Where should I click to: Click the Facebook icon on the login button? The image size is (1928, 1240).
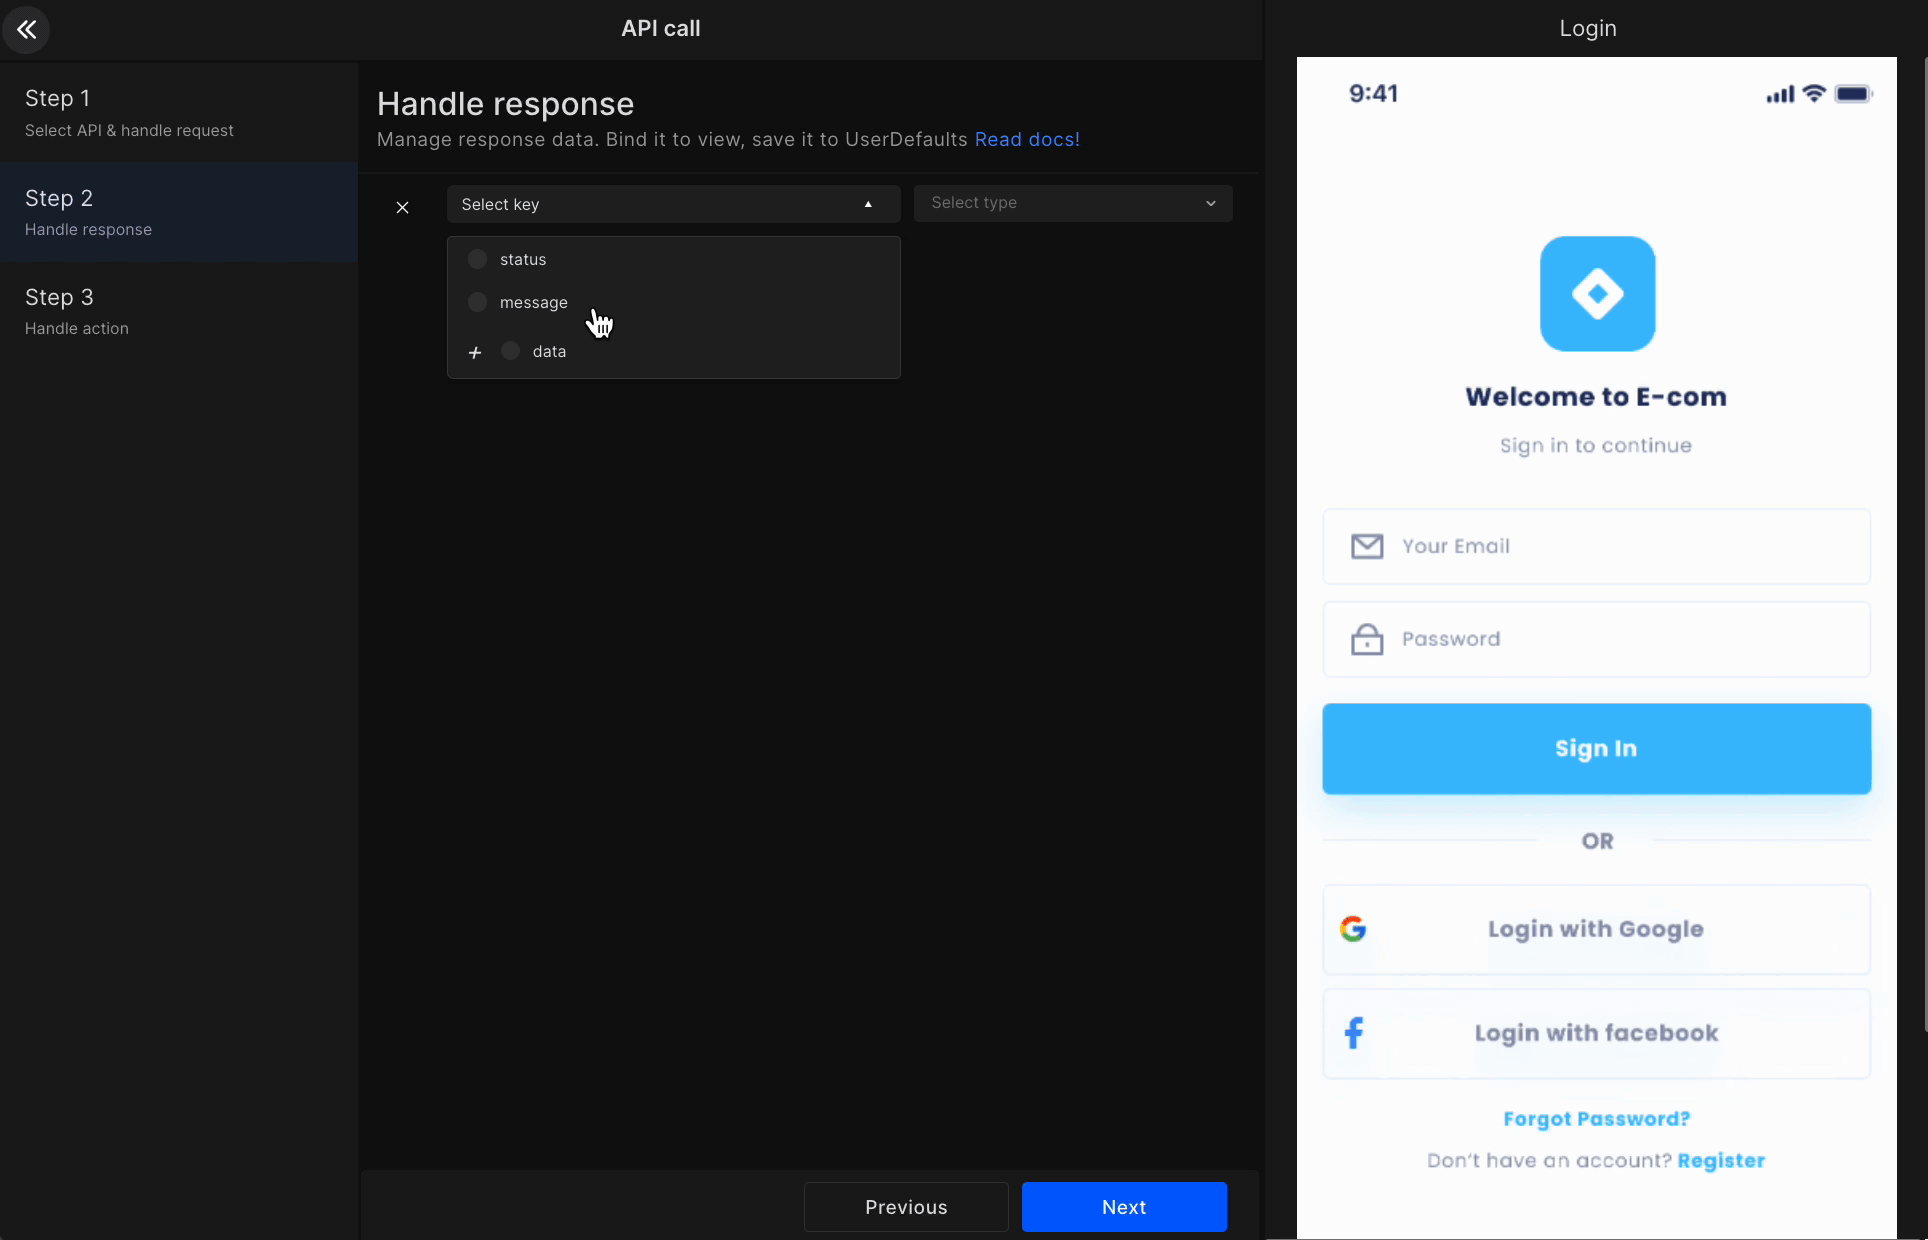click(1353, 1032)
